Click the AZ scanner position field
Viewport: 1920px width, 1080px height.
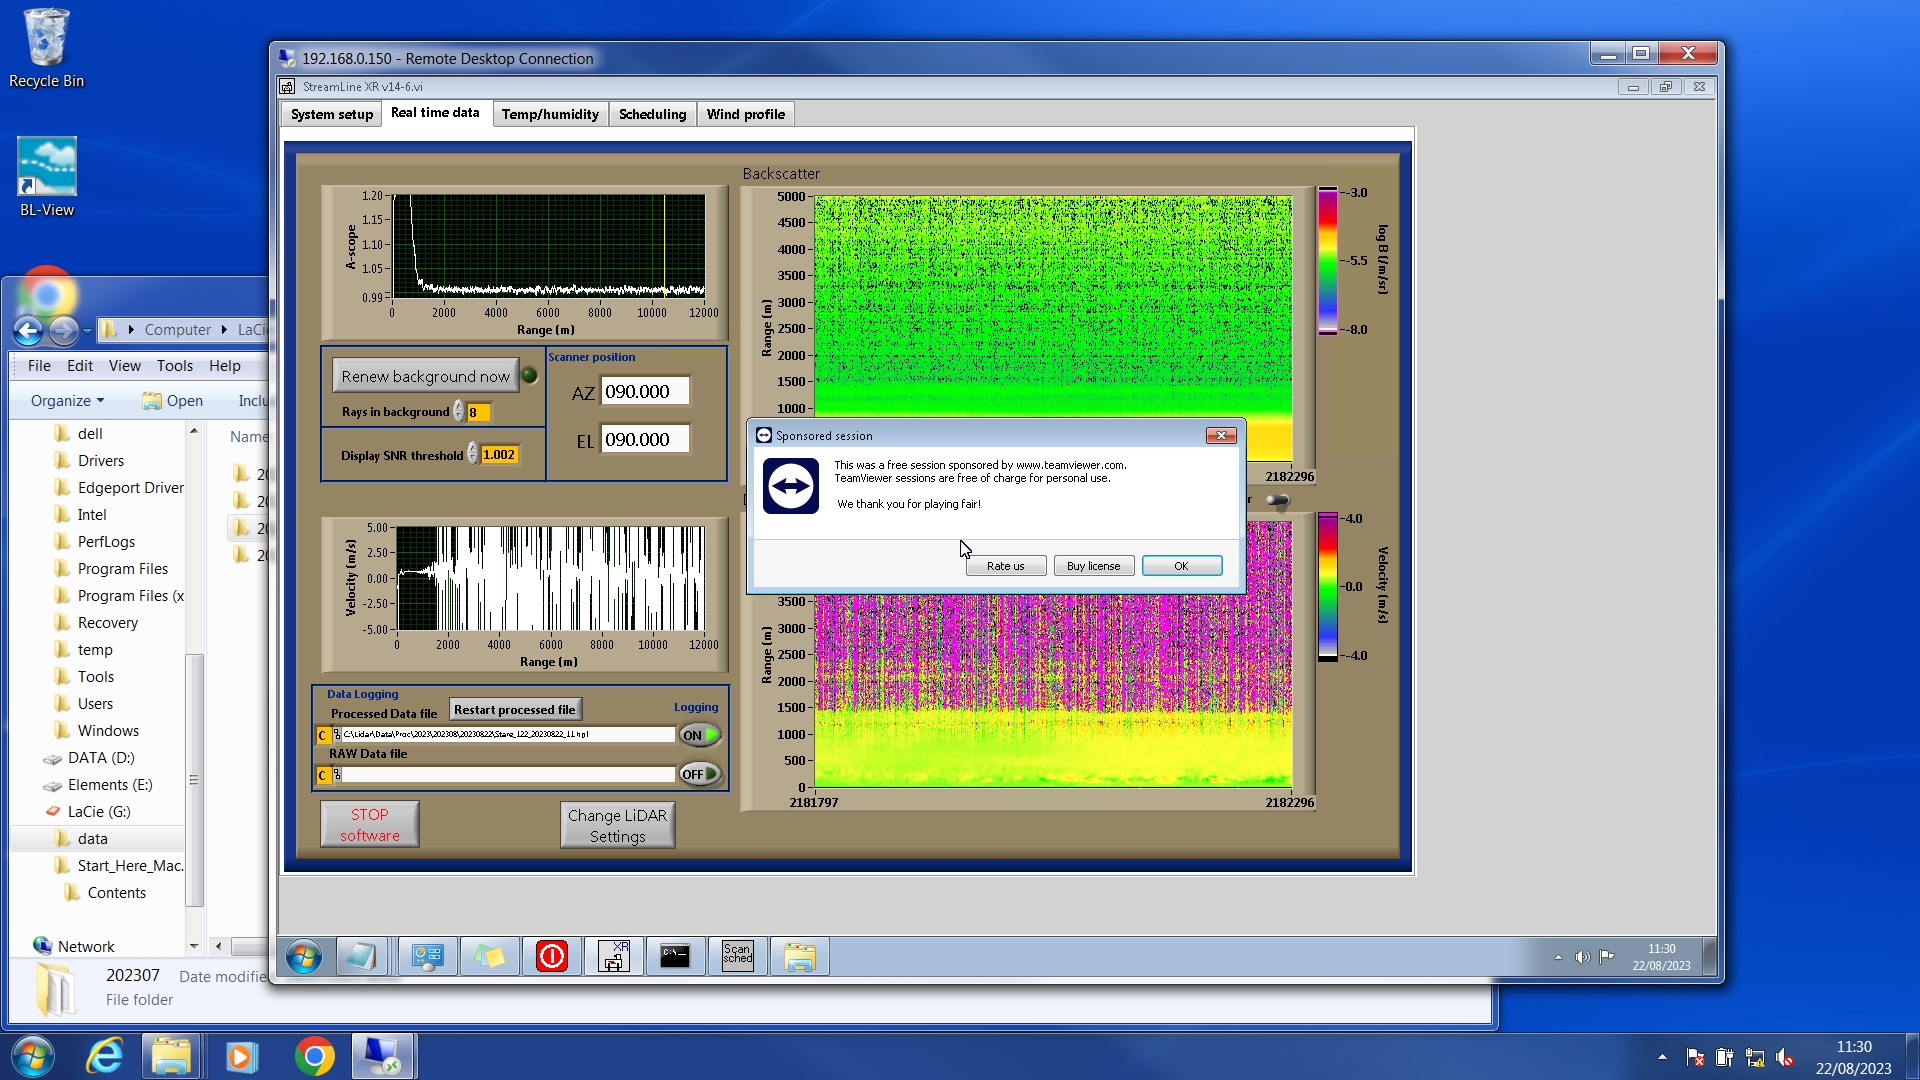pyautogui.click(x=644, y=392)
